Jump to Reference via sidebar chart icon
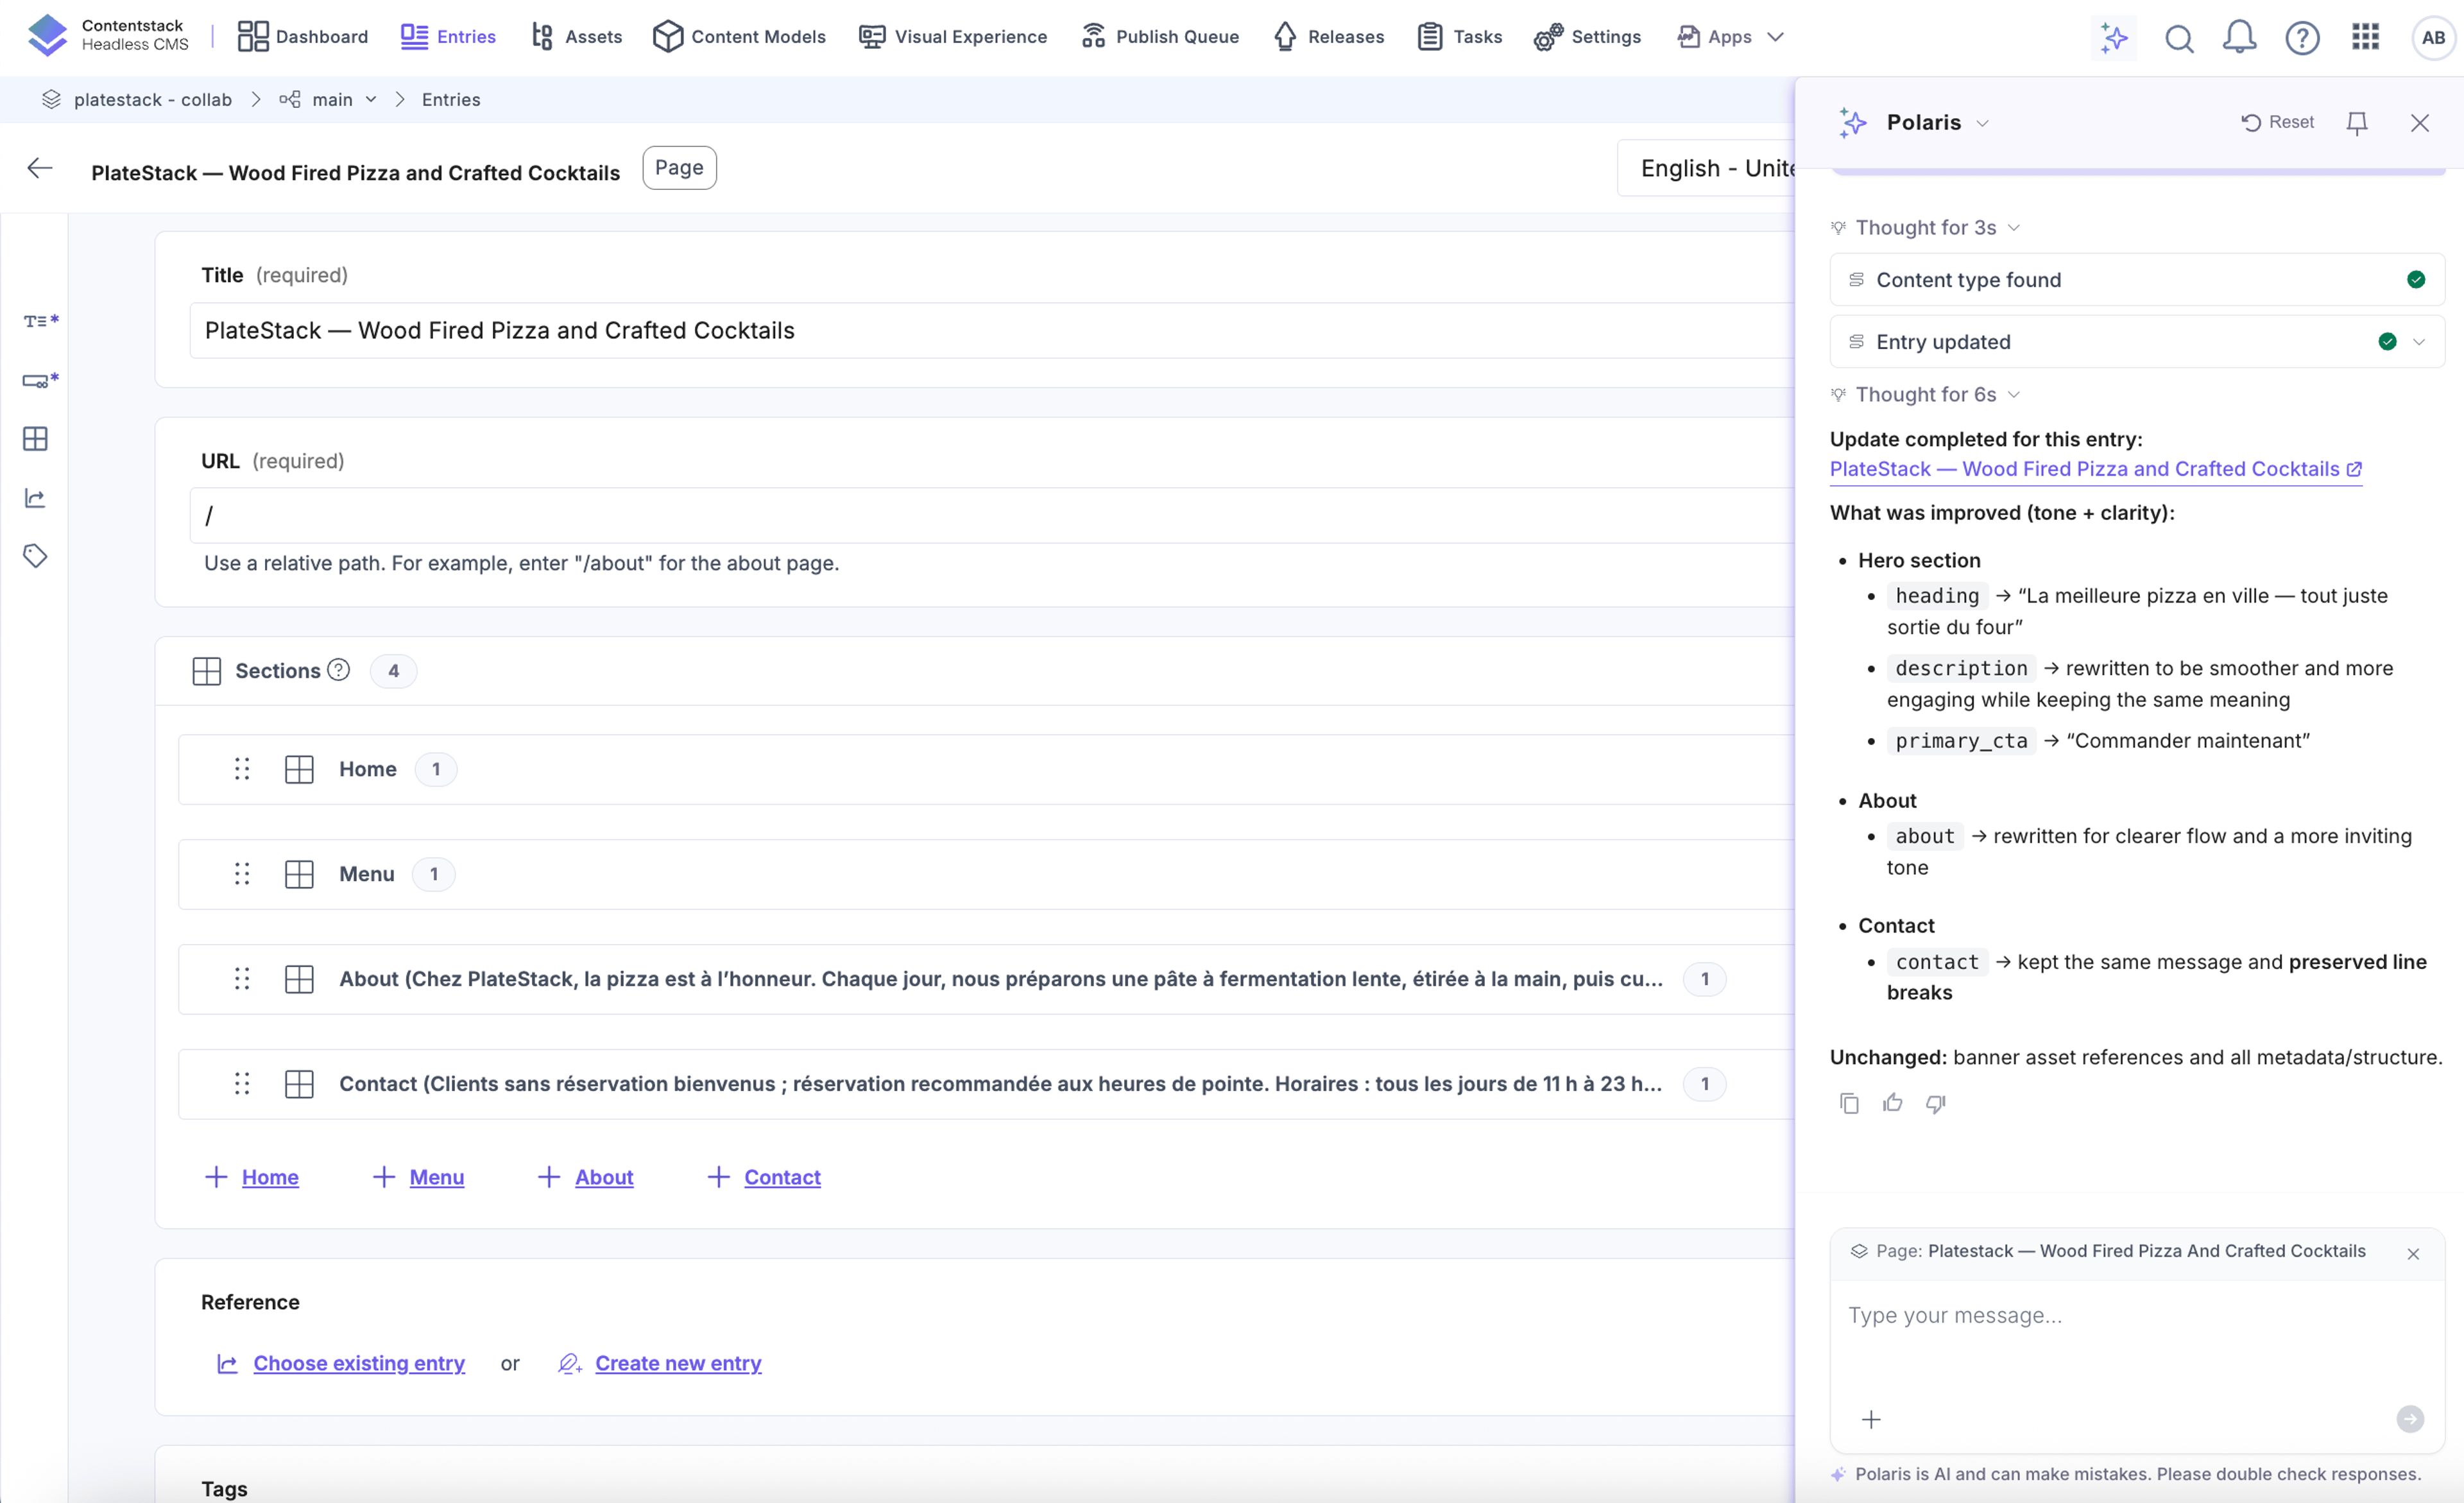The height and width of the screenshot is (1503, 2464). [x=35, y=498]
